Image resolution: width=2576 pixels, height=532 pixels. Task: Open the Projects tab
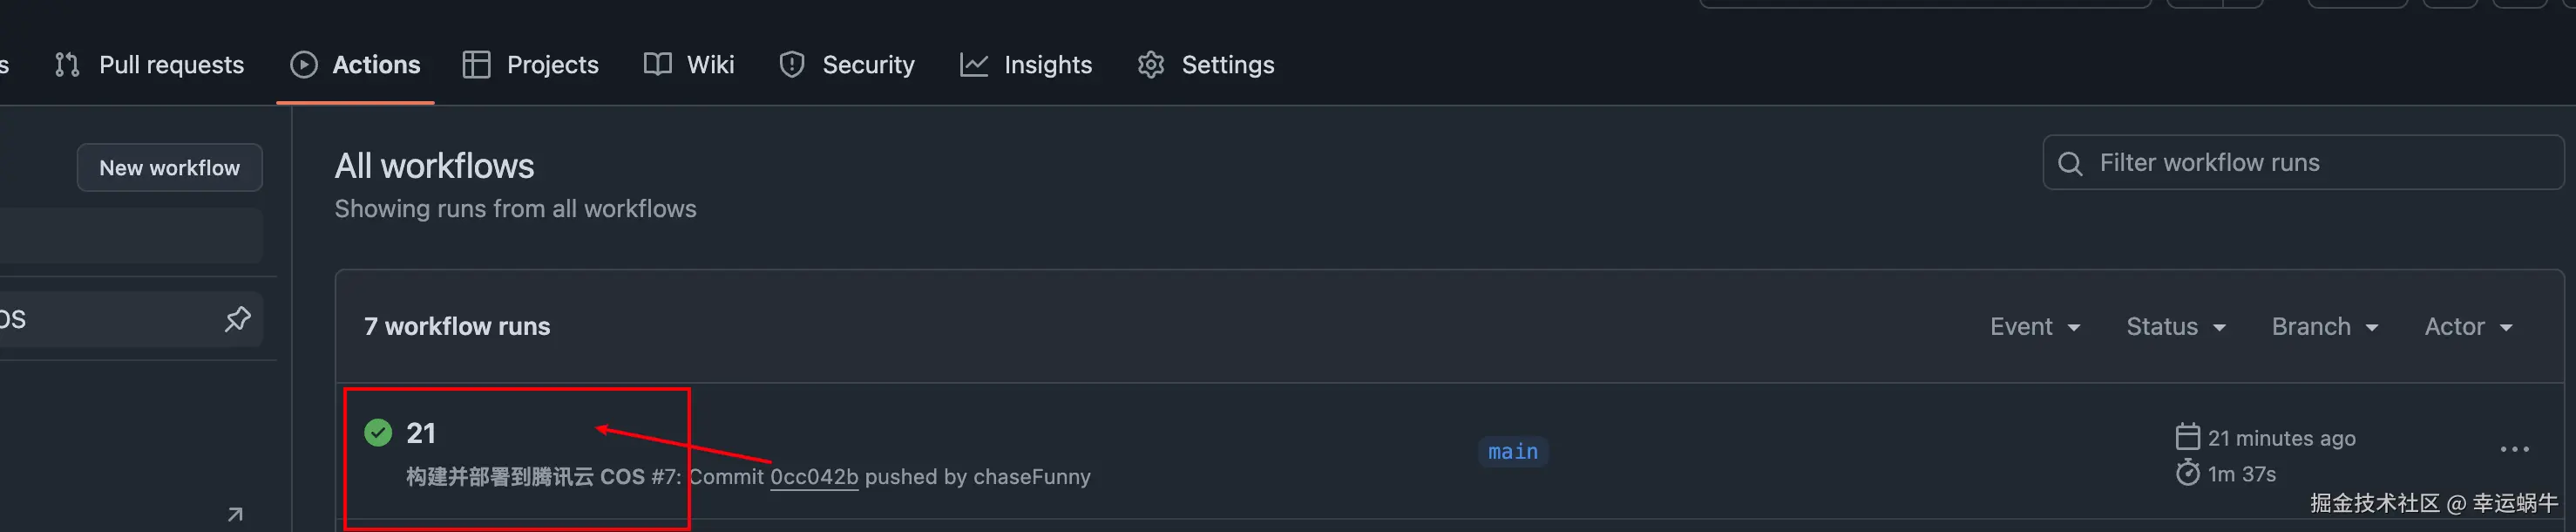tap(531, 65)
